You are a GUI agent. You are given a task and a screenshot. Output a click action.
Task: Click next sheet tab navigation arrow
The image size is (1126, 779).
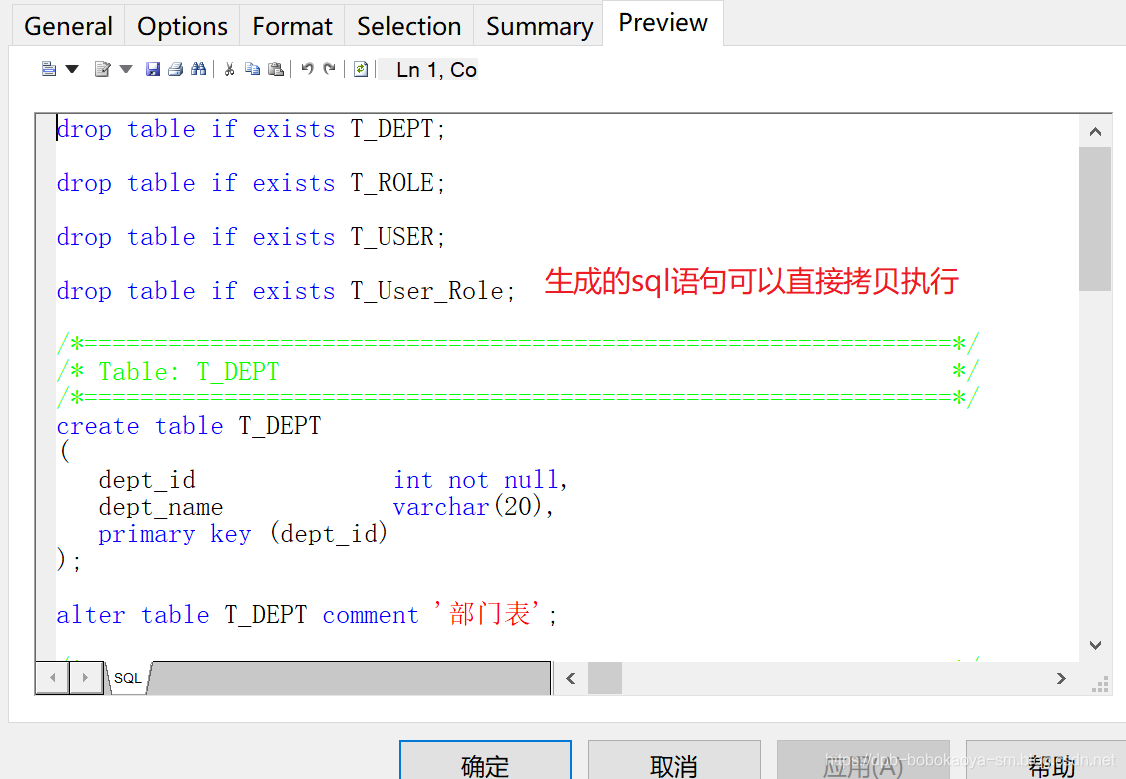point(85,678)
